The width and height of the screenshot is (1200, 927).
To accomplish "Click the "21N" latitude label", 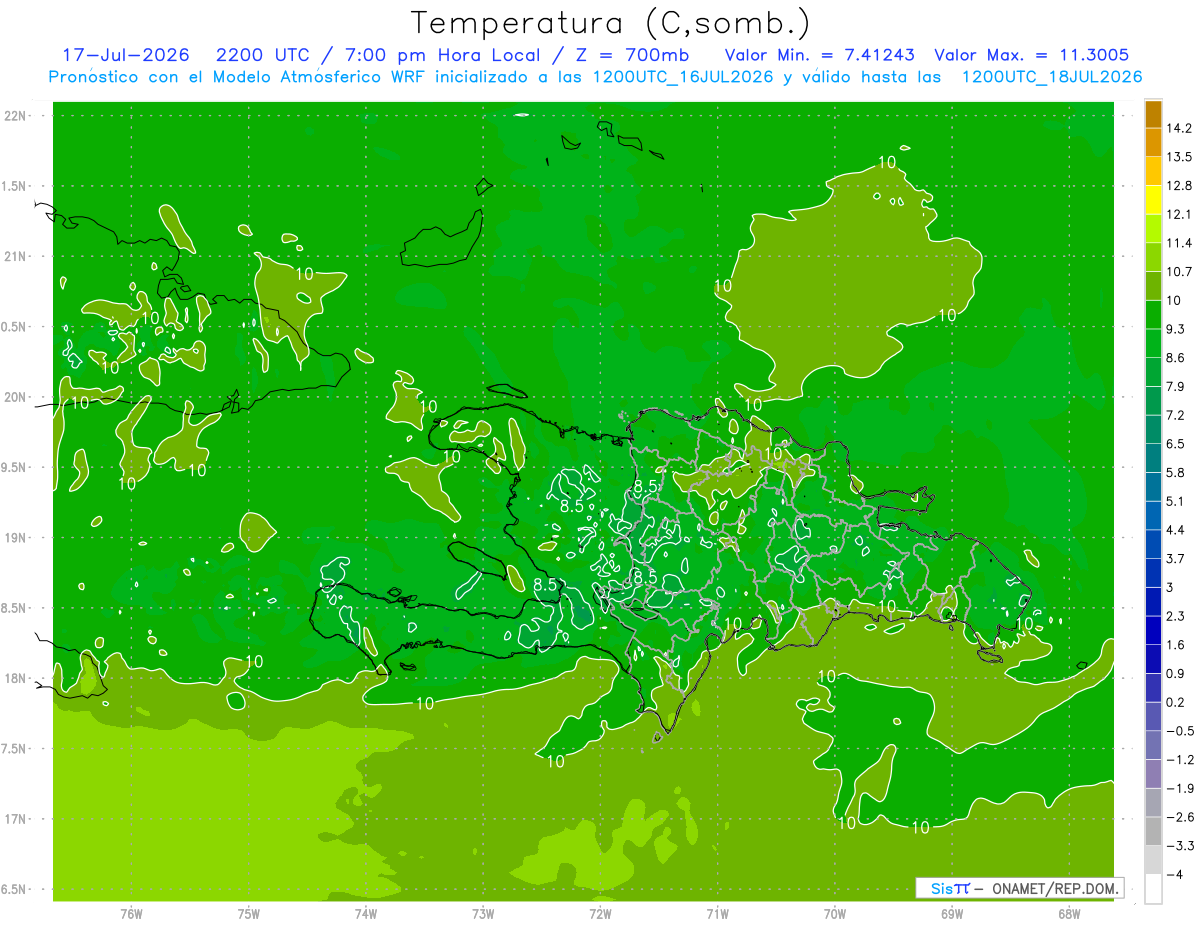I will point(15,257).
